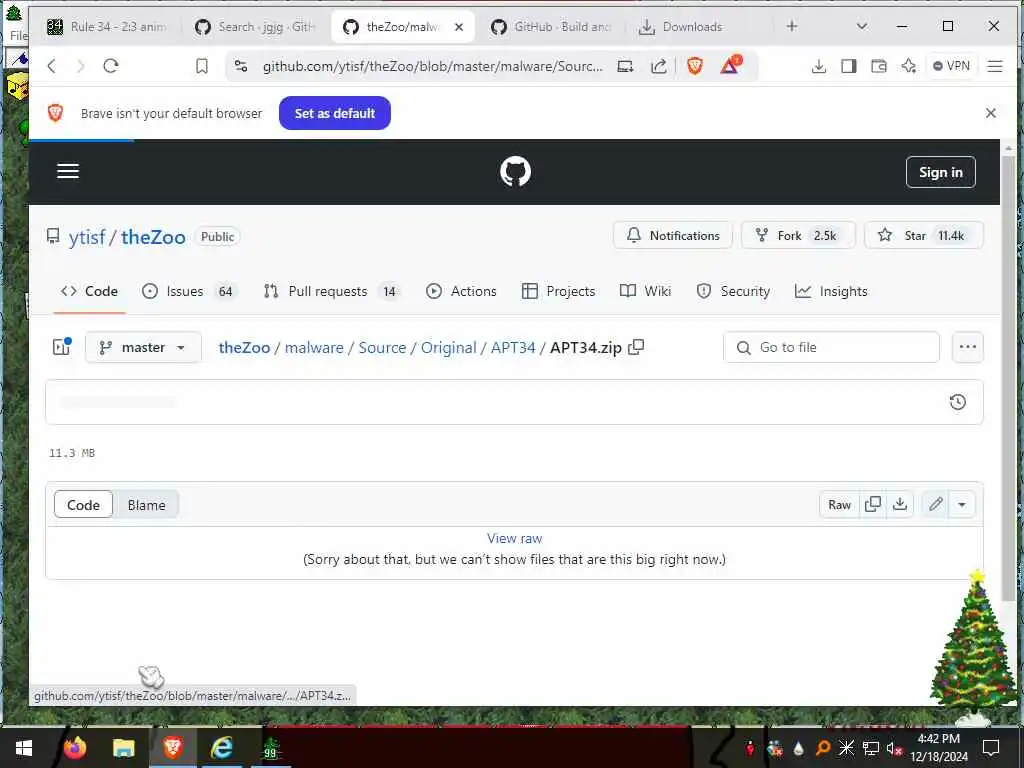Click the browser back arrow
The height and width of the screenshot is (768, 1024).
click(52, 66)
